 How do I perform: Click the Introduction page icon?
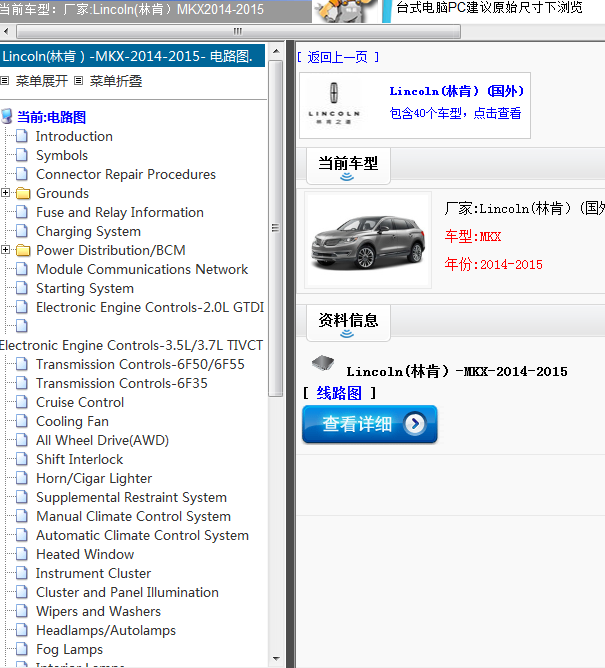pos(22,136)
